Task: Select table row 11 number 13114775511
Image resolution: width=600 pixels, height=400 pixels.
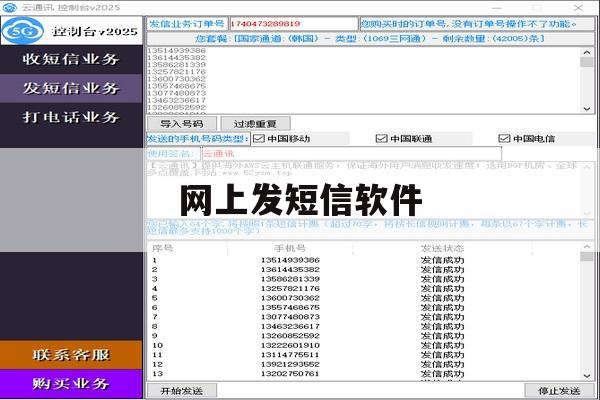Action: (x=290, y=355)
